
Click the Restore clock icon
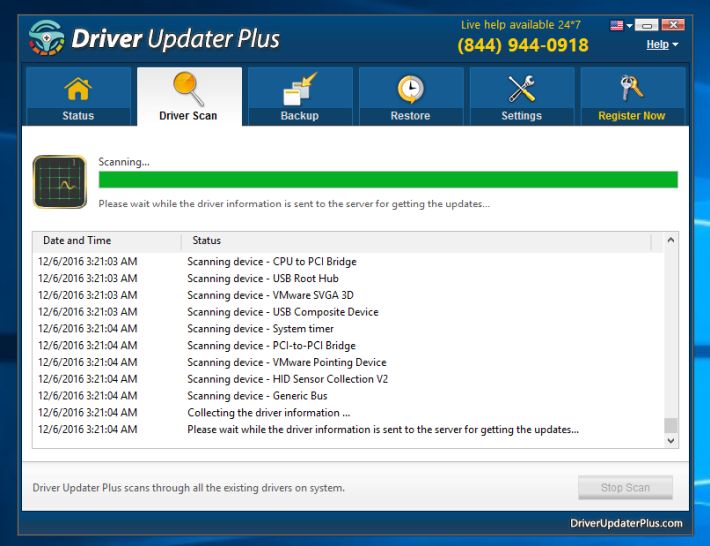pyautogui.click(x=410, y=89)
